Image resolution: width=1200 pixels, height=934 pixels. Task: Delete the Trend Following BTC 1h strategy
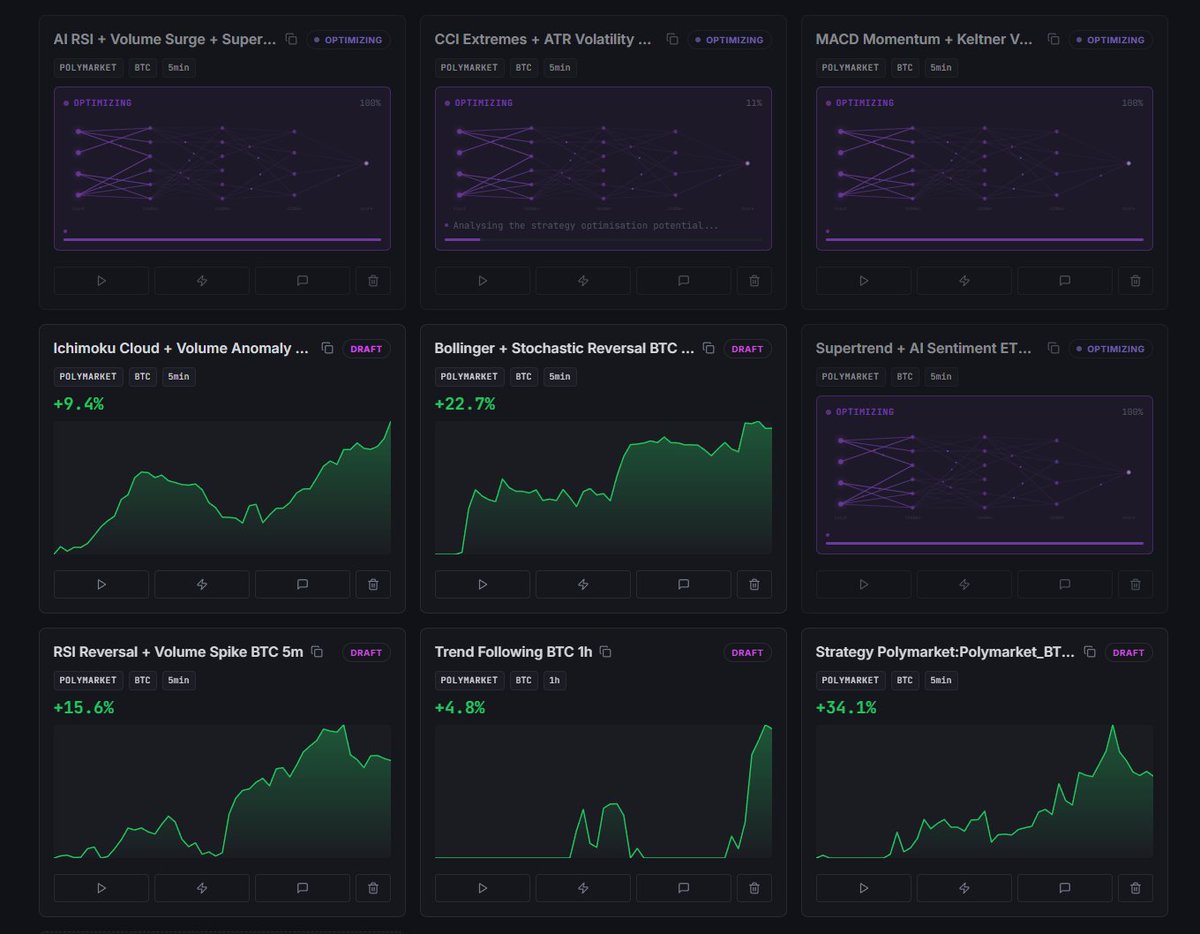click(x=754, y=888)
